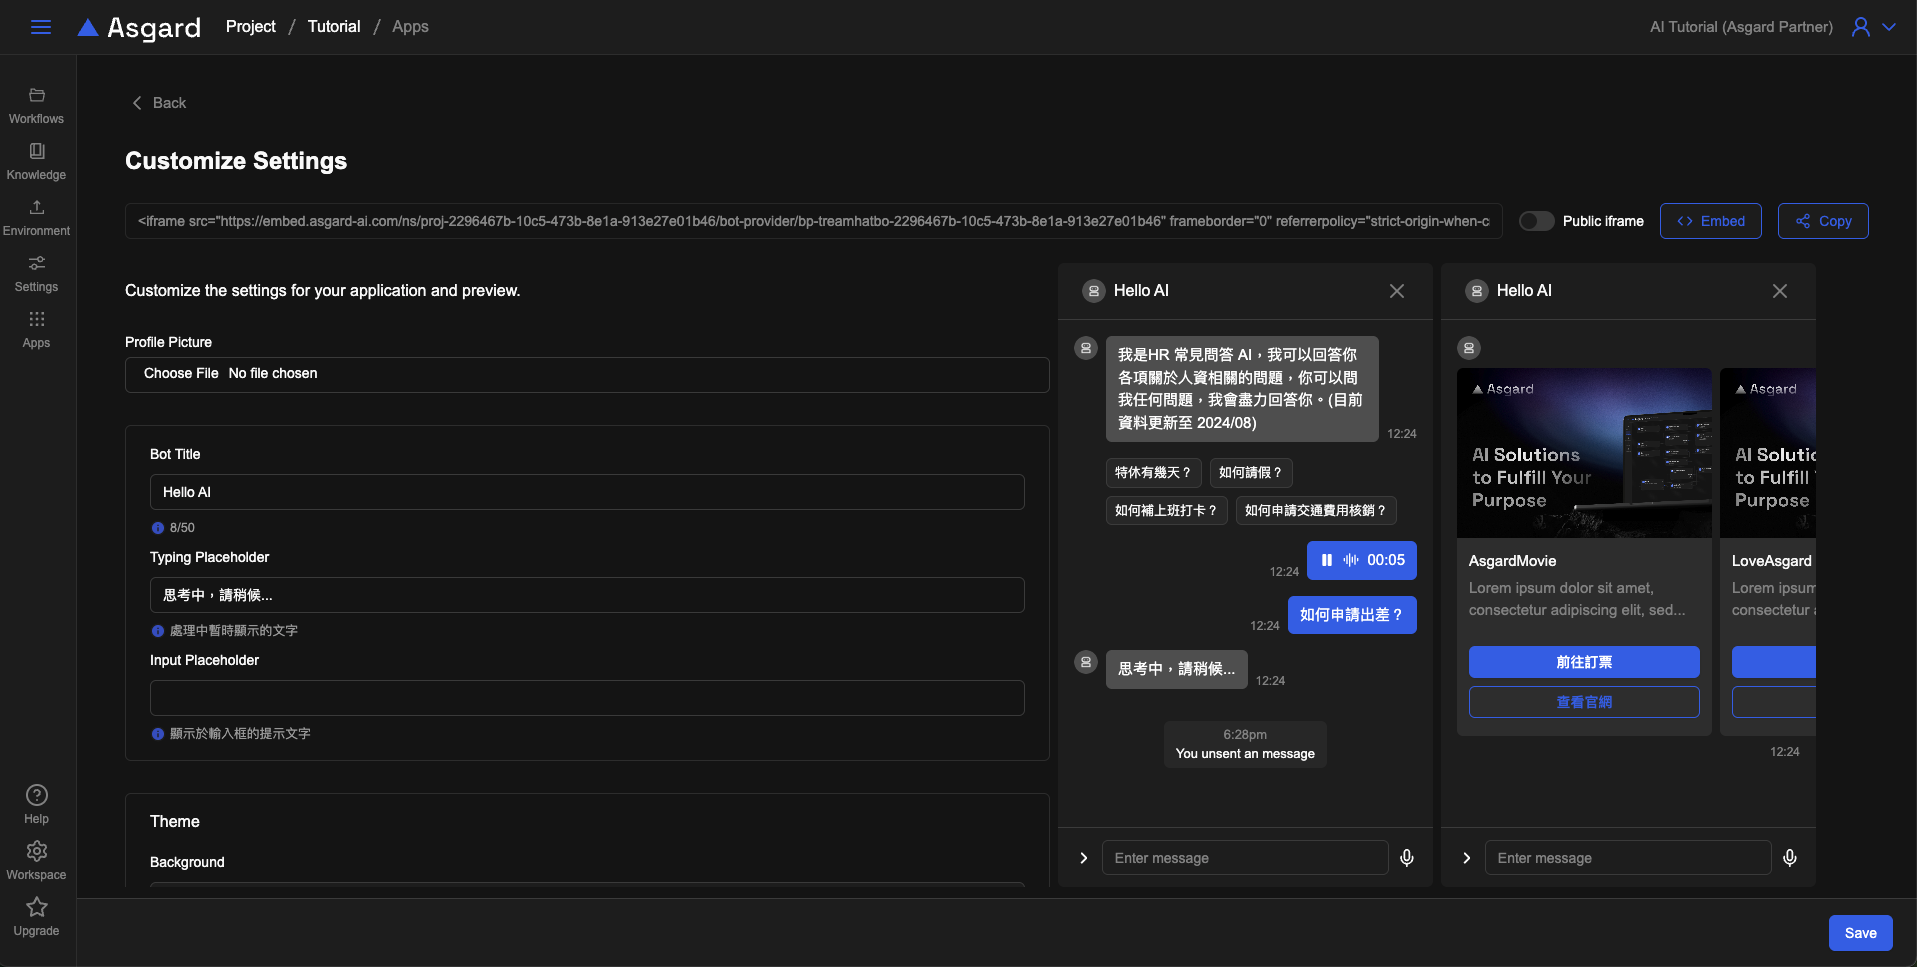Pause the 00:05 voice message
The width and height of the screenshot is (1917, 967).
(1327, 560)
